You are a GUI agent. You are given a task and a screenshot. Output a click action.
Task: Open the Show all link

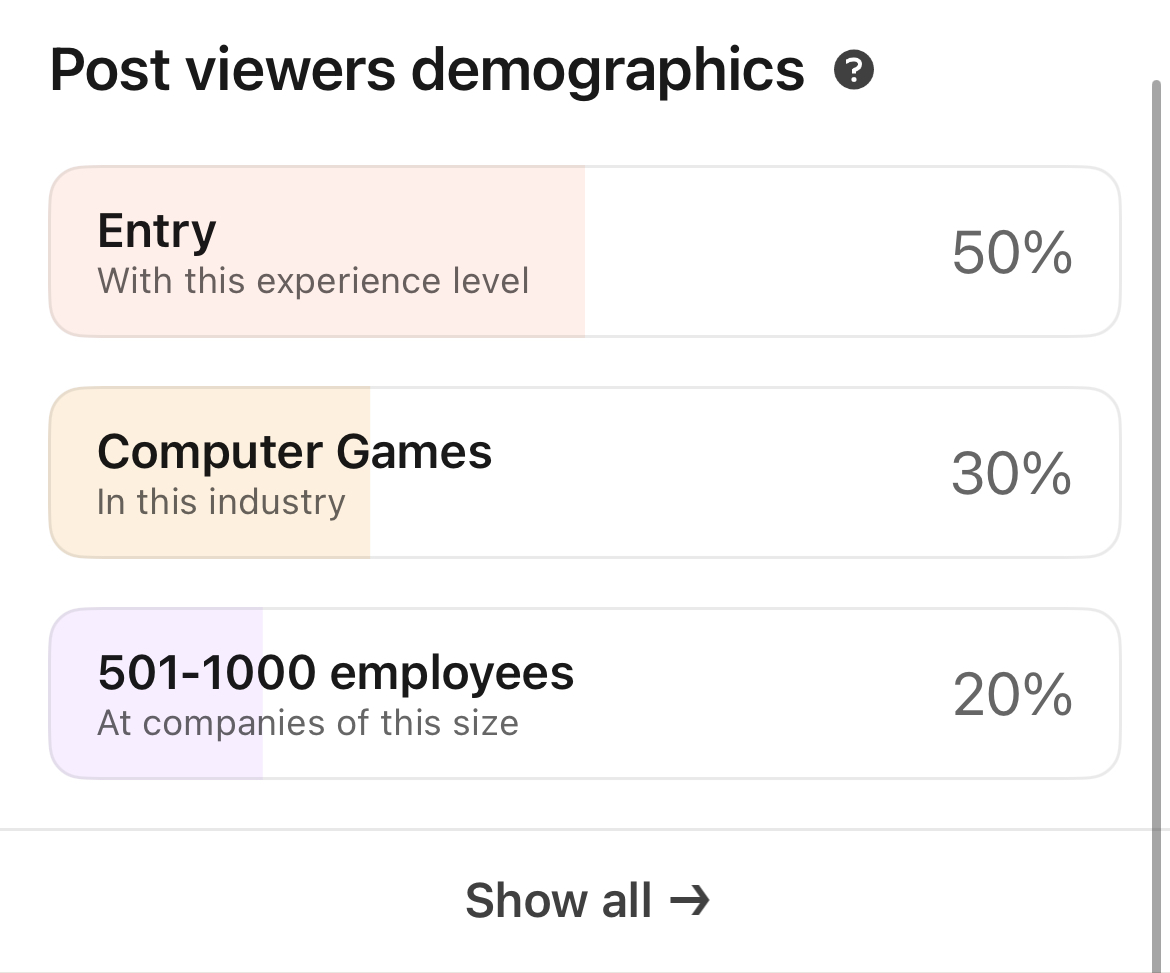pos(558,901)
